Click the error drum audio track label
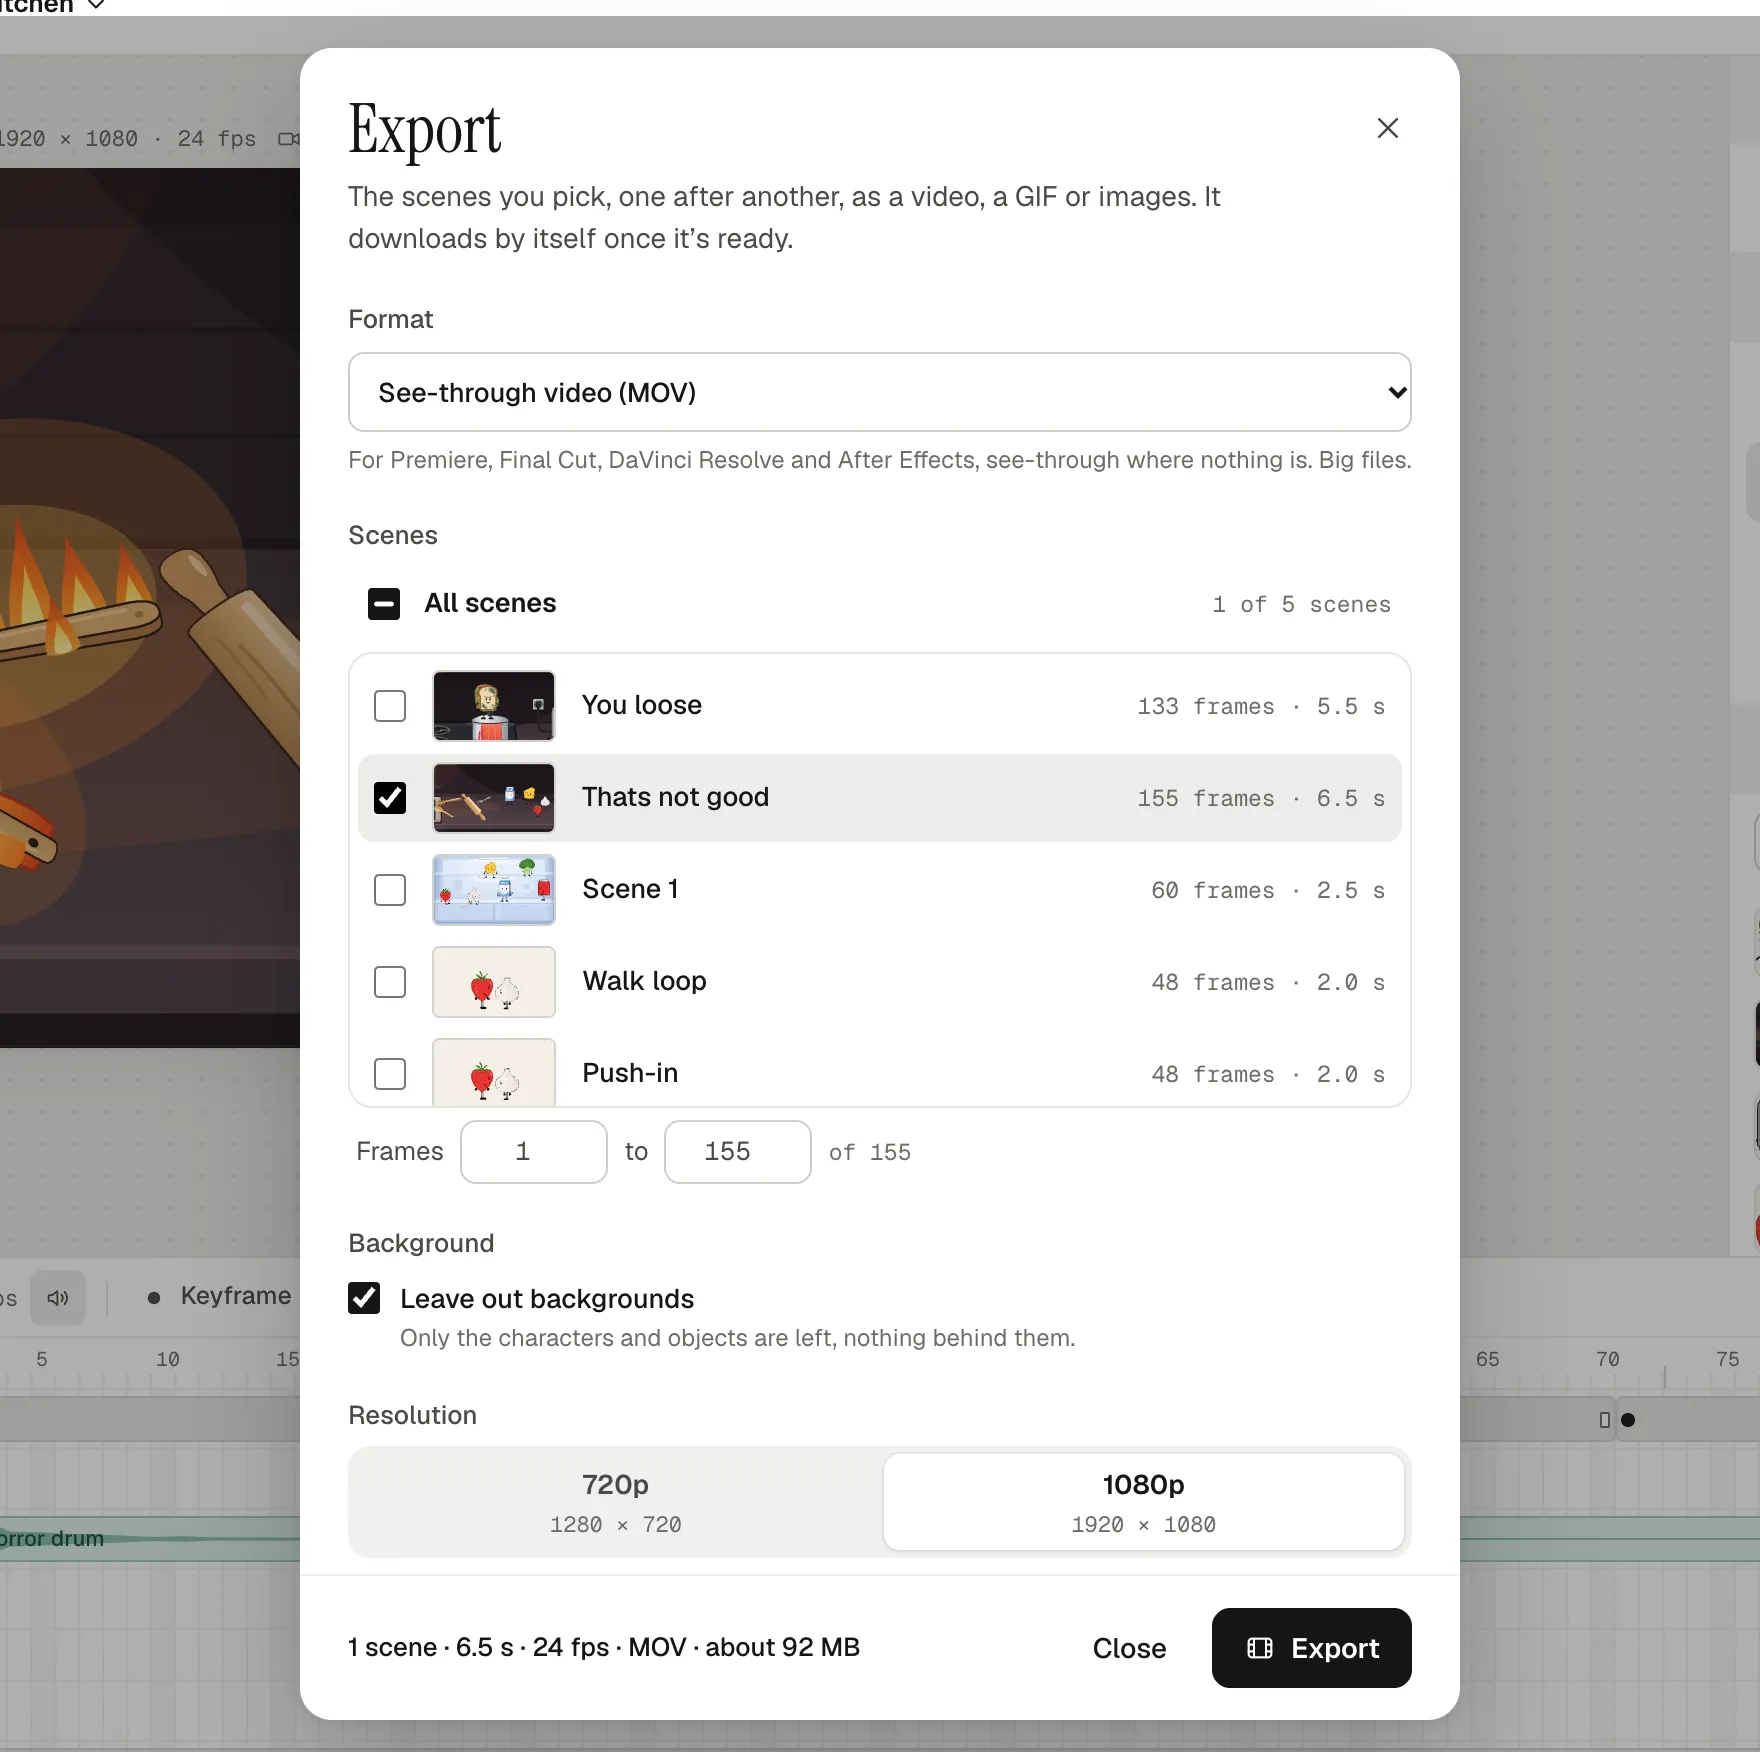Image resolution: width=1760 pixels, height=1752 pixels. (52, 1538)
